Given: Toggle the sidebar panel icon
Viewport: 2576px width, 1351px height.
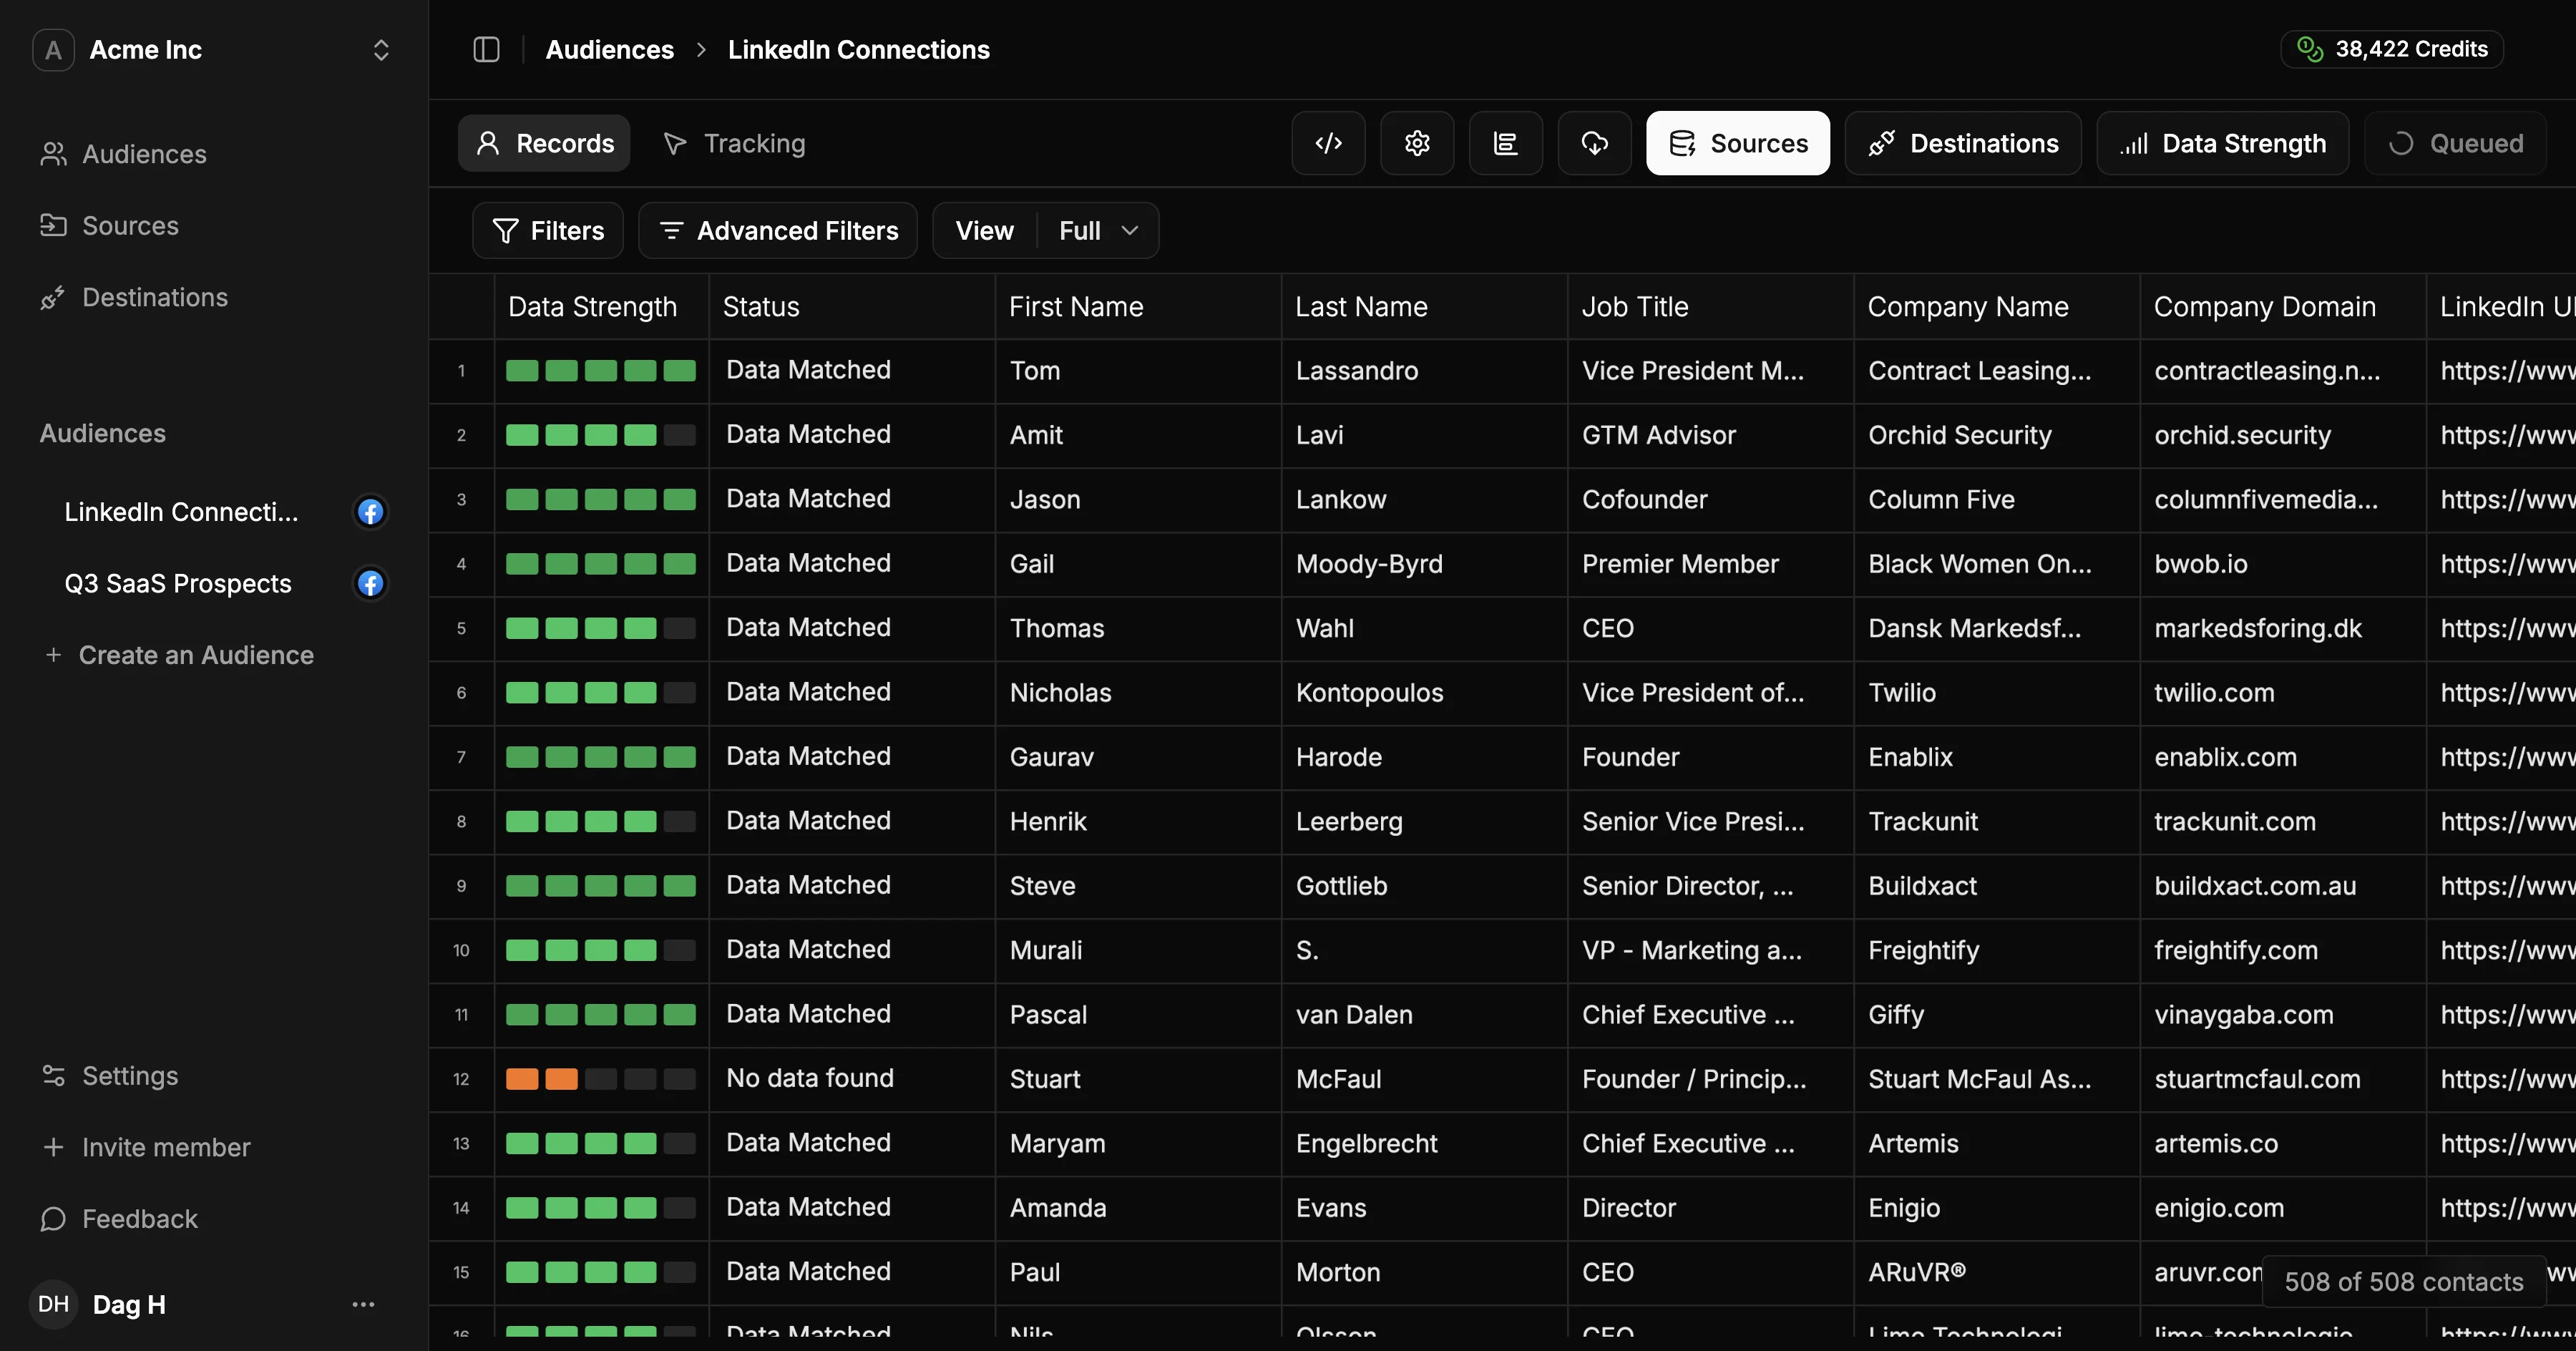Looking at the screenshot, I should [486, 50].
